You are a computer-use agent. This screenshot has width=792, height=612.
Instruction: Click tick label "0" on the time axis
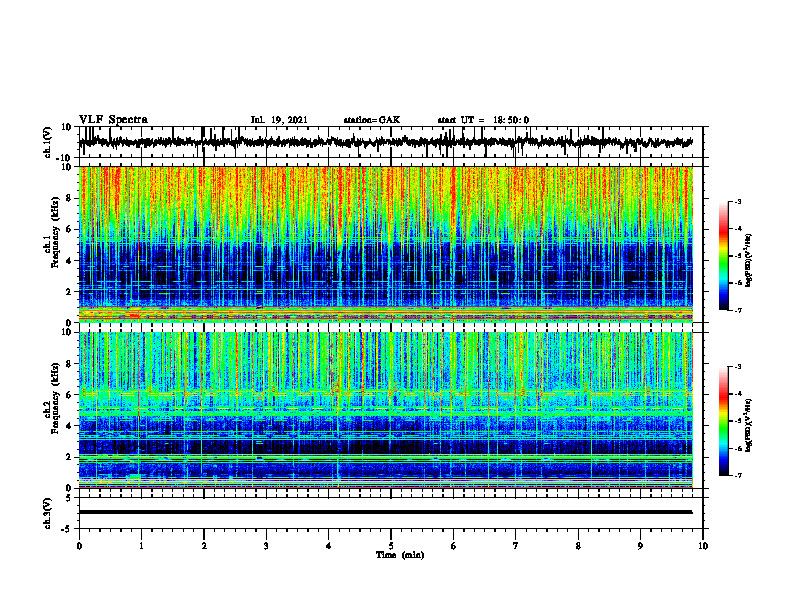[x=79, y=546]
